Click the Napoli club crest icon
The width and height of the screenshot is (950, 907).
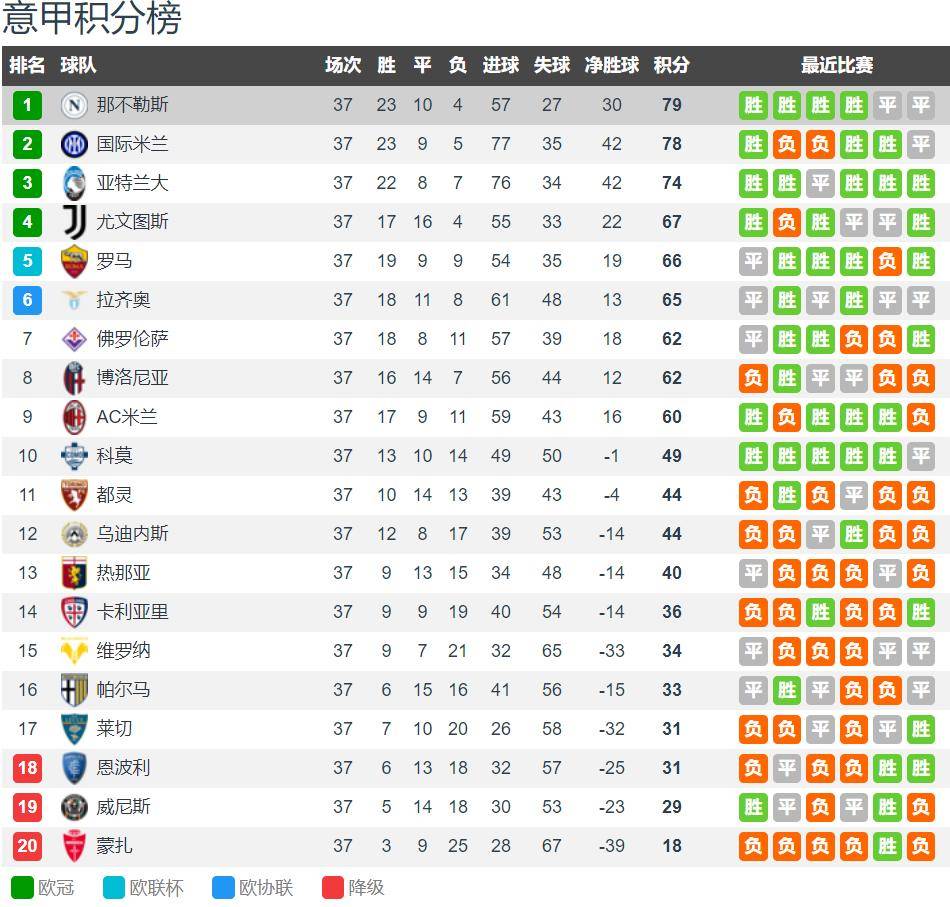click(75, 105)
